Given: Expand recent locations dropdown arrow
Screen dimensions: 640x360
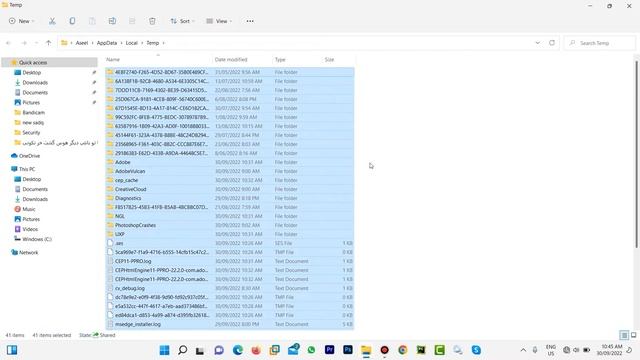Looking at the screenshot, I should coord(36,43).
